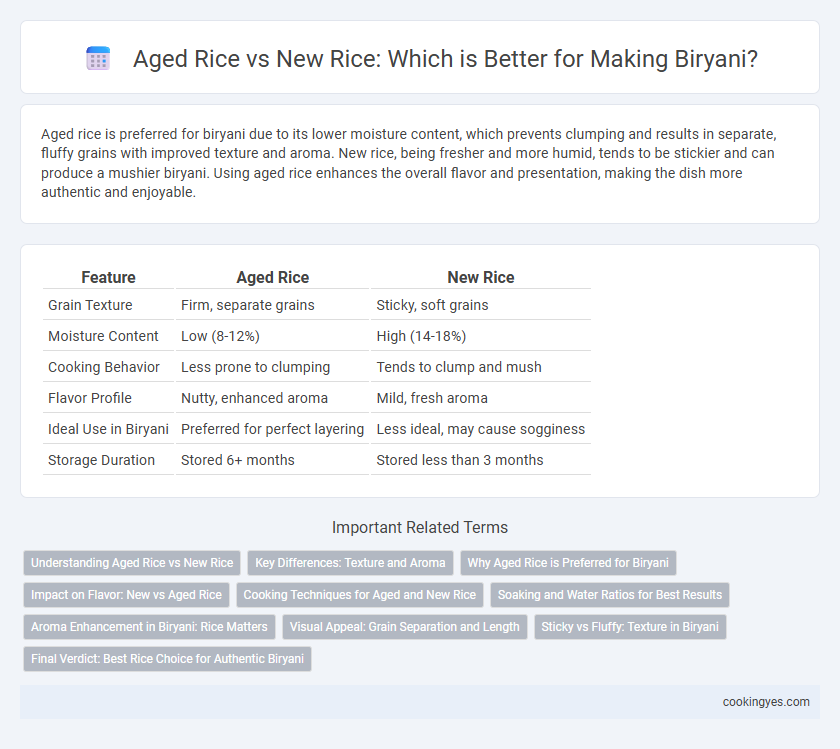Click the table icon beside the title
Viewport: 840px width, 749px height.
click(x=98, y=58)
